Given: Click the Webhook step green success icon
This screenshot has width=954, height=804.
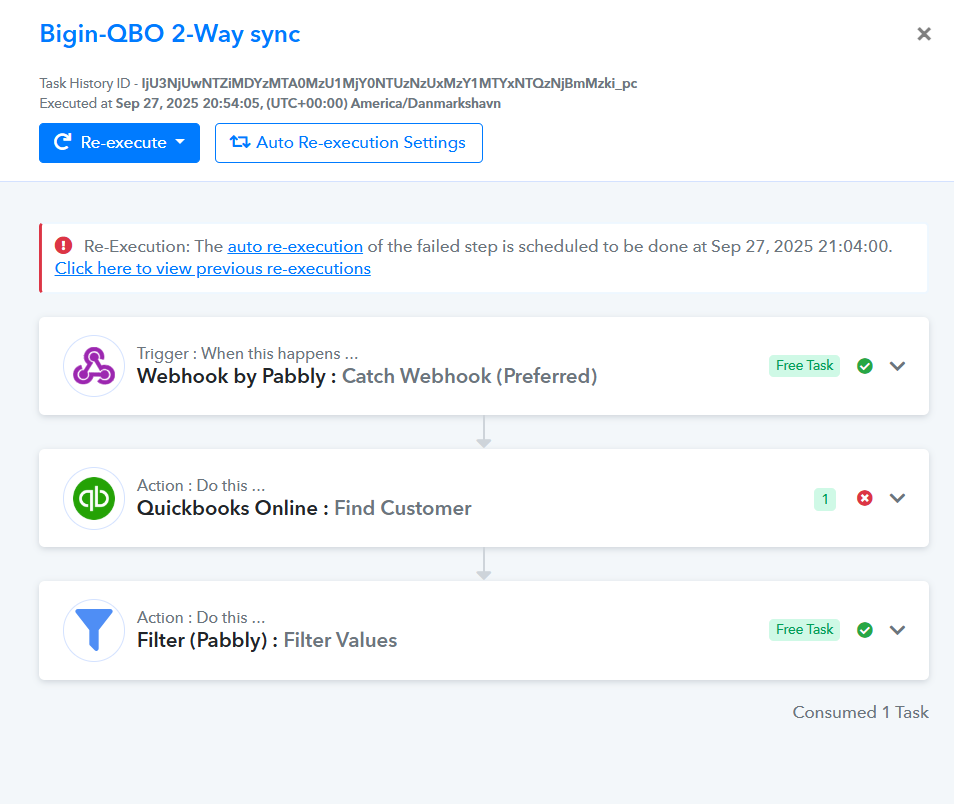Looking at the screenshot, I should pyautogui.click(x=865, y=366).
